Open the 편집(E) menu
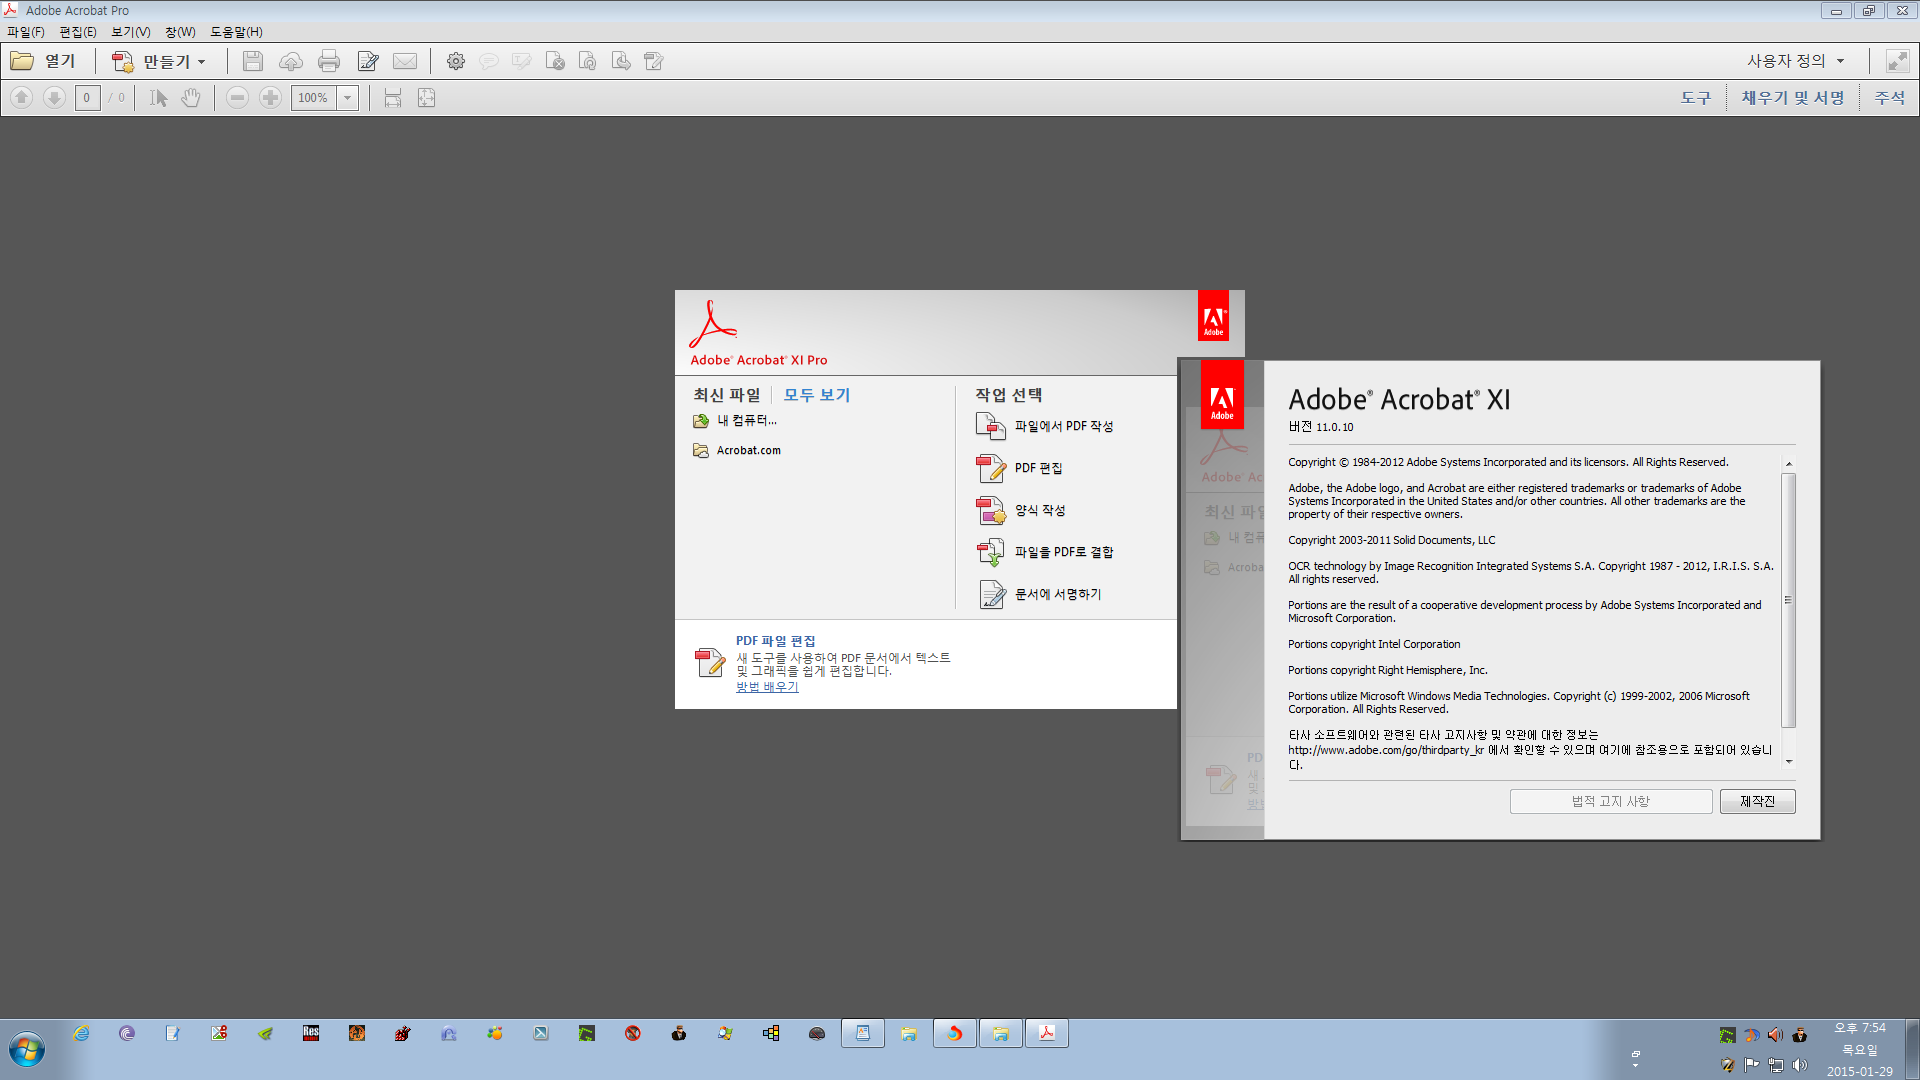This screenshot has height=1080, width=1920. pyautogui.click(x=78, y=32)
